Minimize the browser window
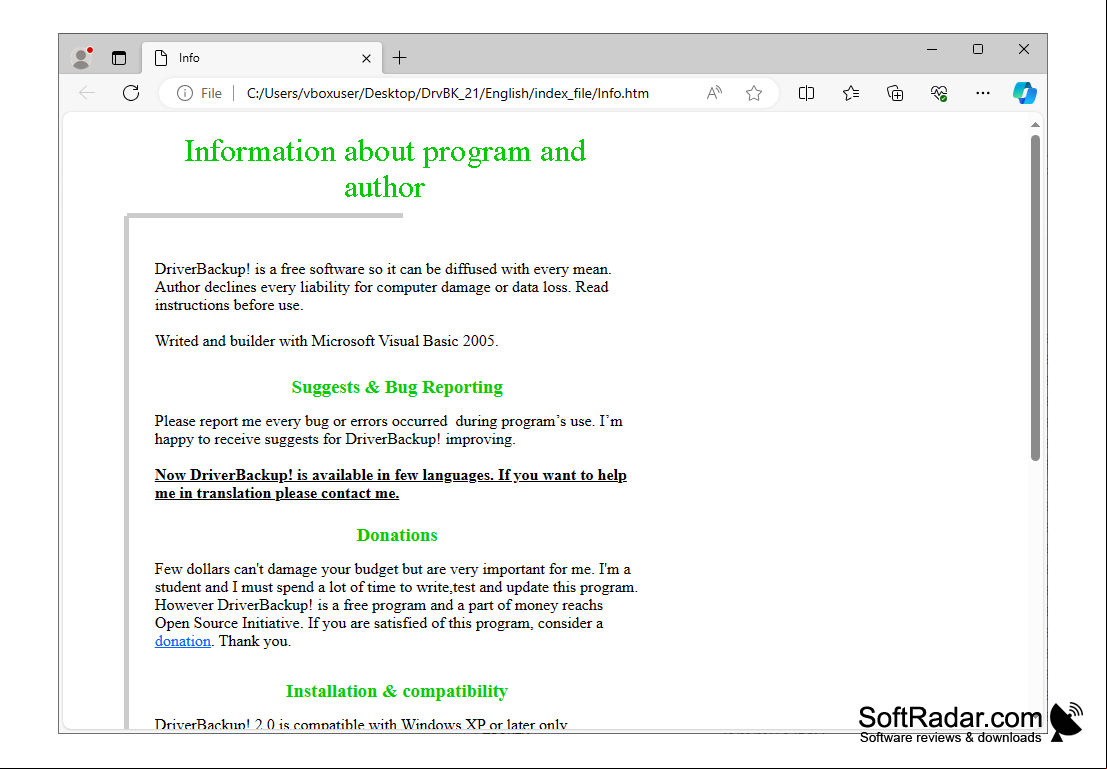Image resolution: width=1107 pixels, height=769 pixels. [932, 49]
